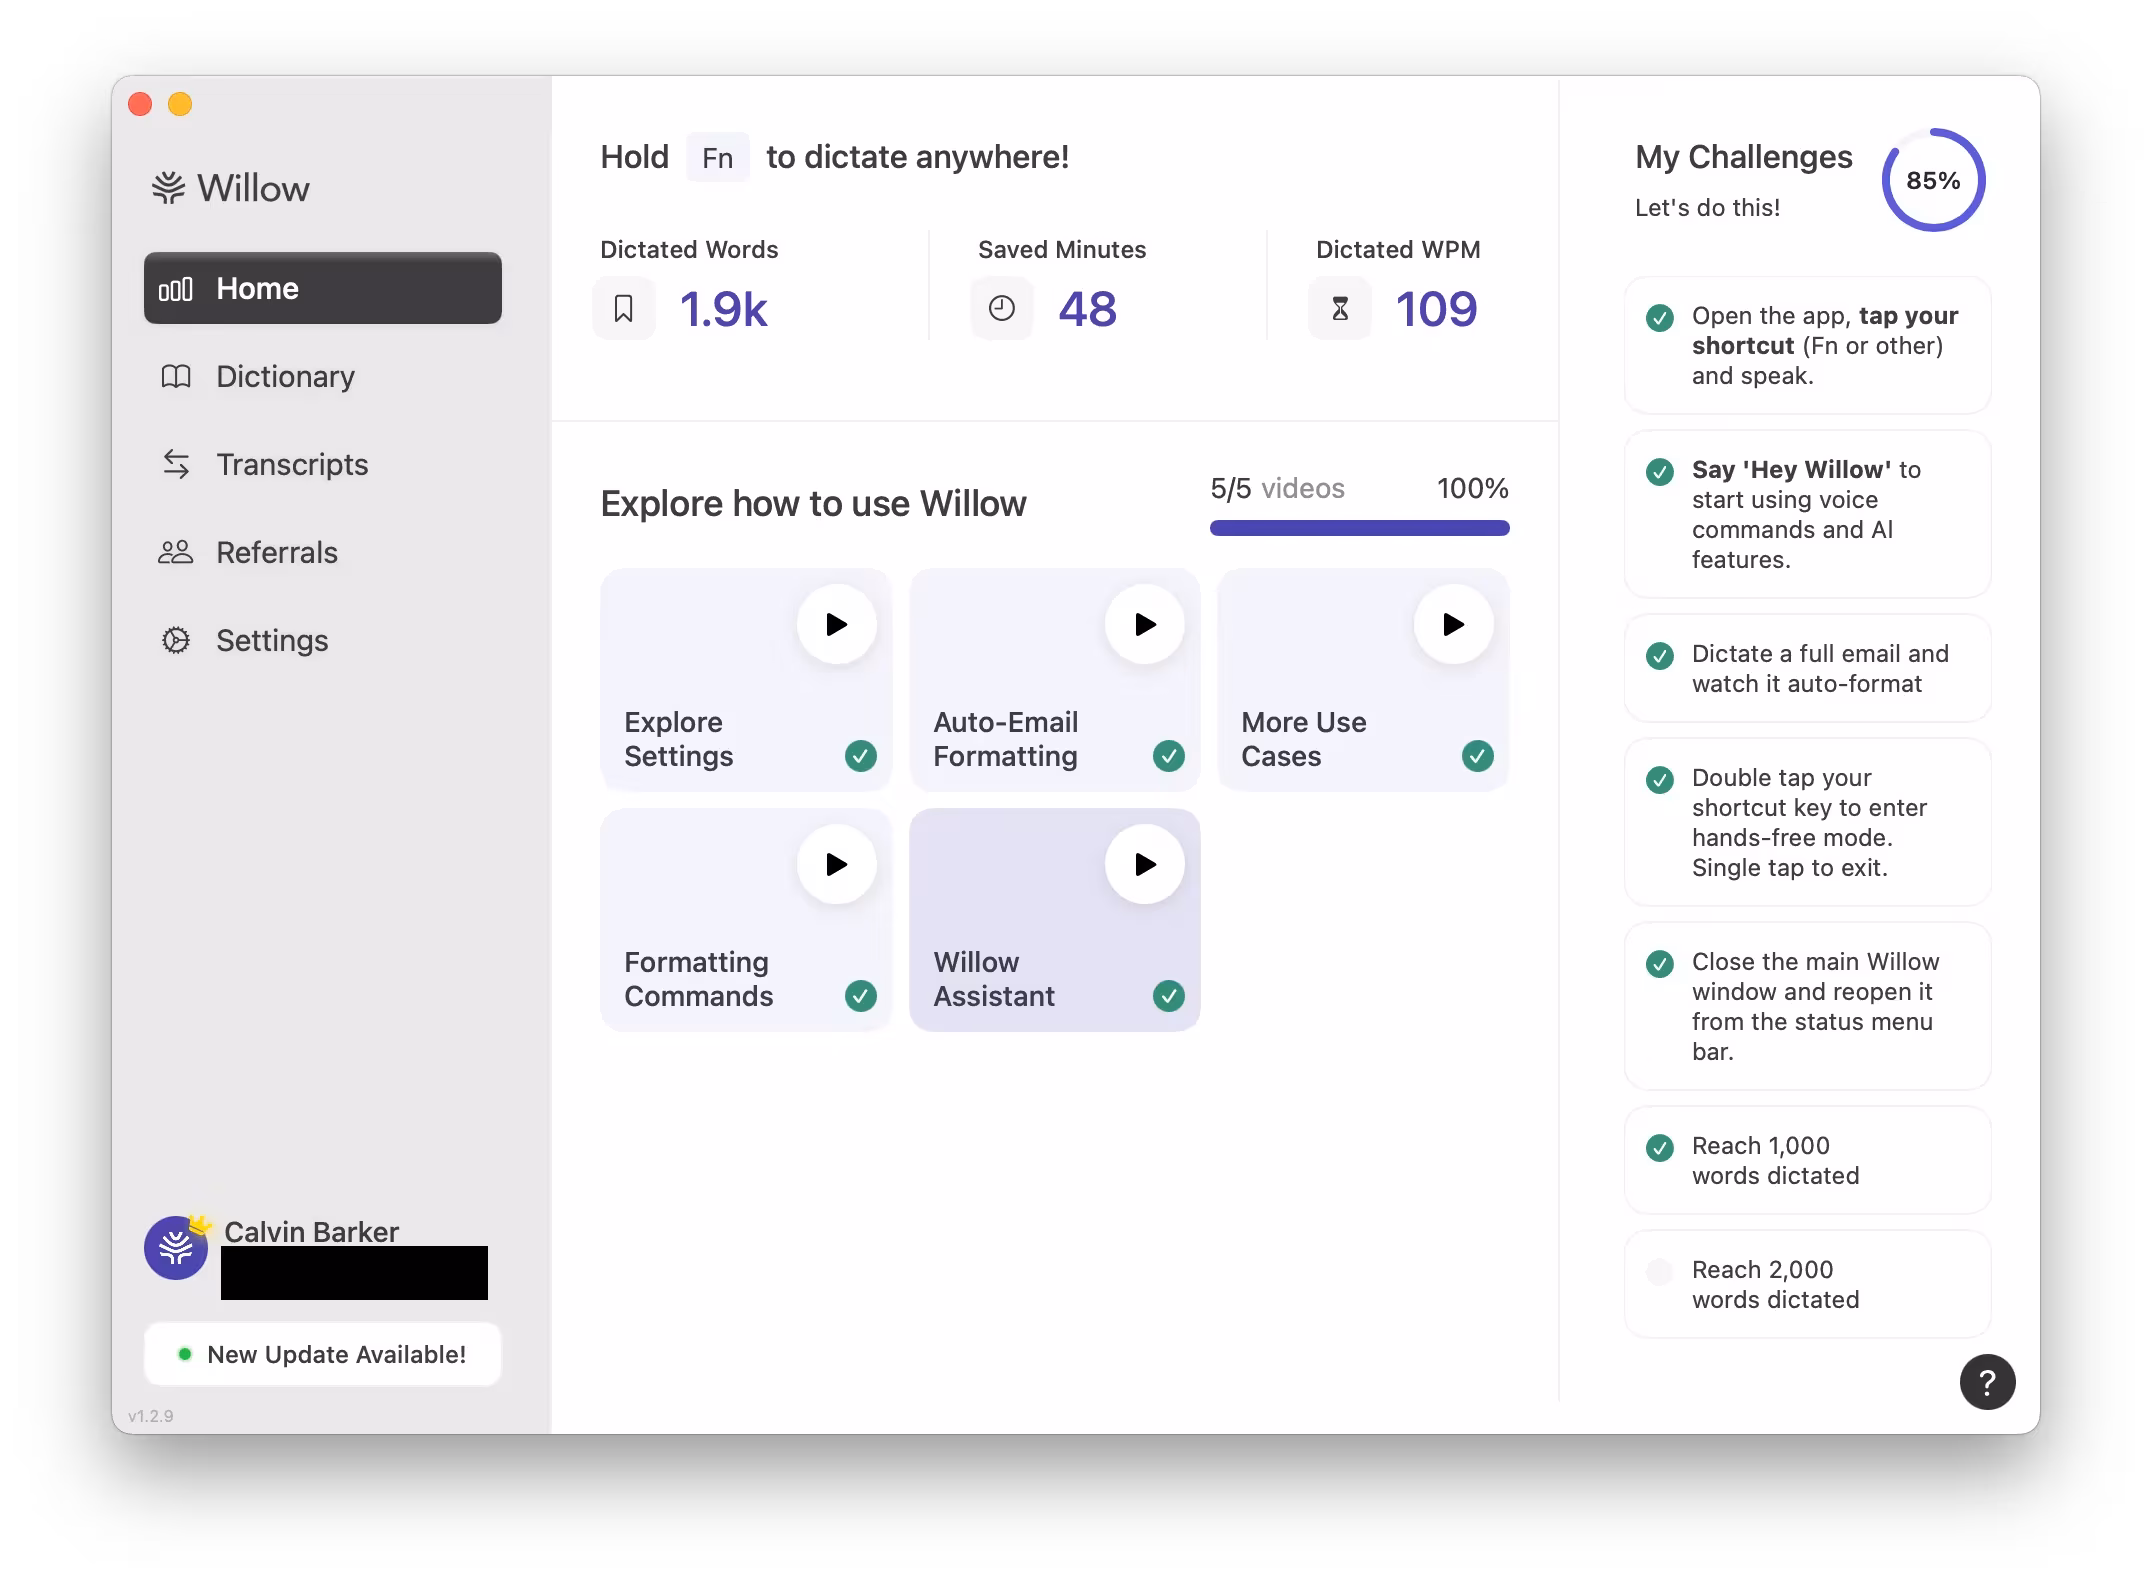
Task: Click the Dictated Words bookmark icon
Action: [x=624, y=309]
